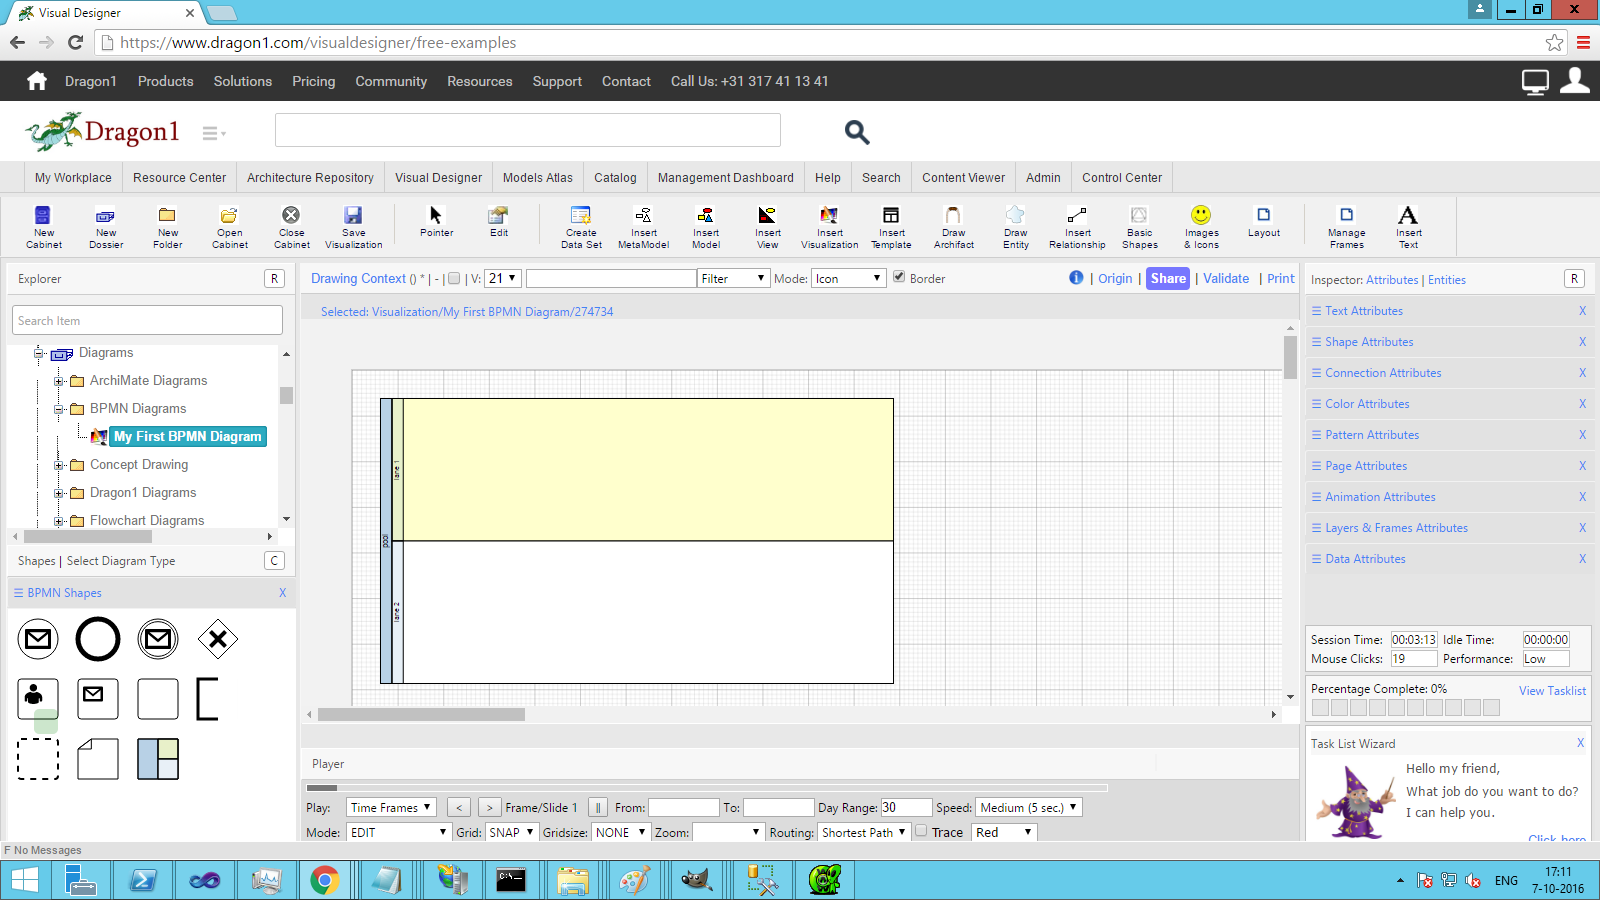The image size is (1600, 900).
Task: Click the Create Data Set icon
Action: coord(581,216)
